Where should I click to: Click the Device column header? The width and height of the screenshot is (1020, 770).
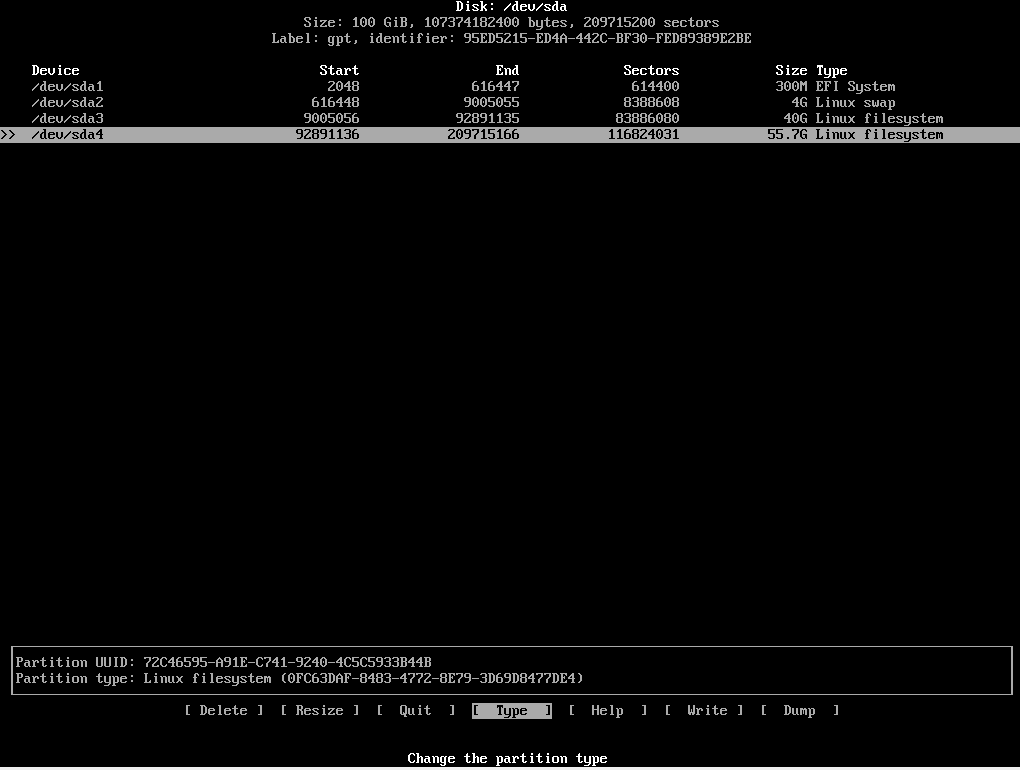pos(55,71)
